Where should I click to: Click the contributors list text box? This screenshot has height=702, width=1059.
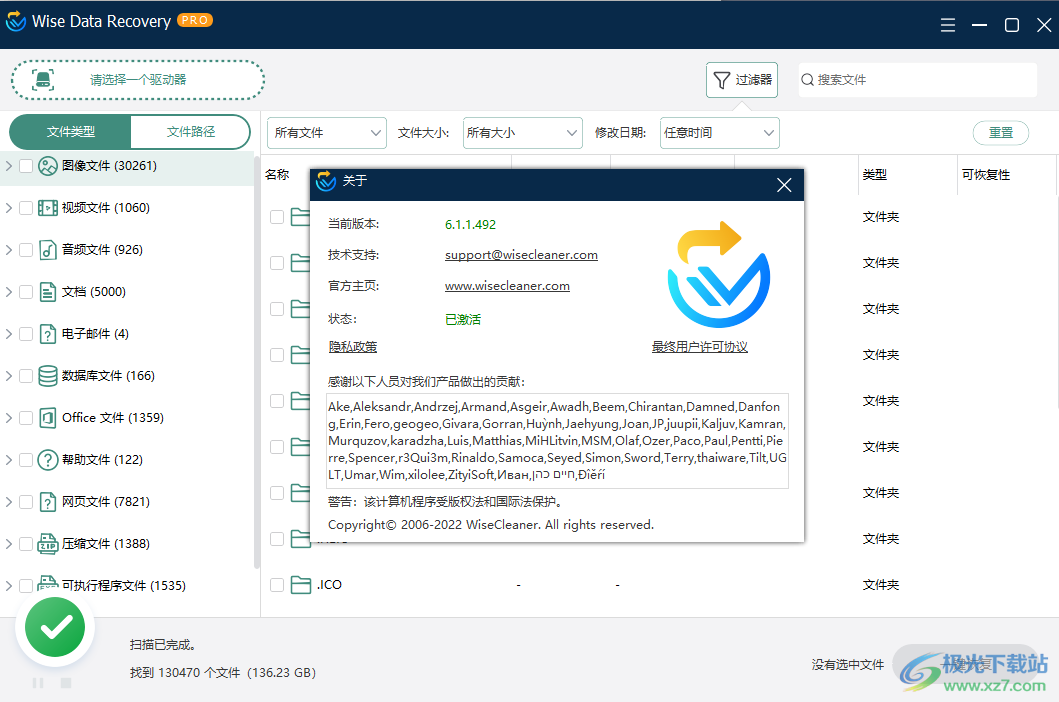coord(557,441)
